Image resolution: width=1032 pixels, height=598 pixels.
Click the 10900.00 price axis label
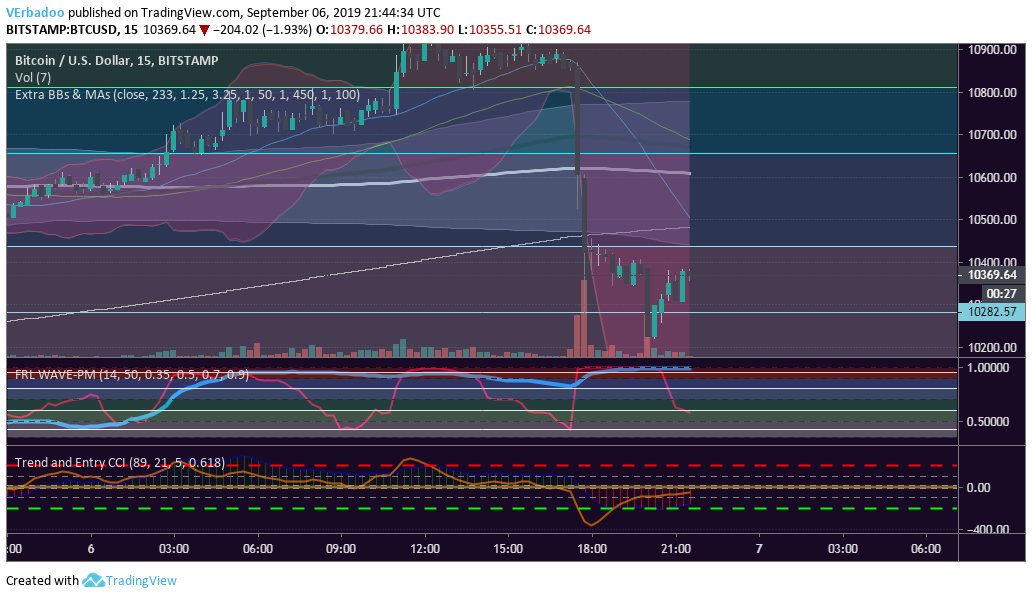pos(992,50)
